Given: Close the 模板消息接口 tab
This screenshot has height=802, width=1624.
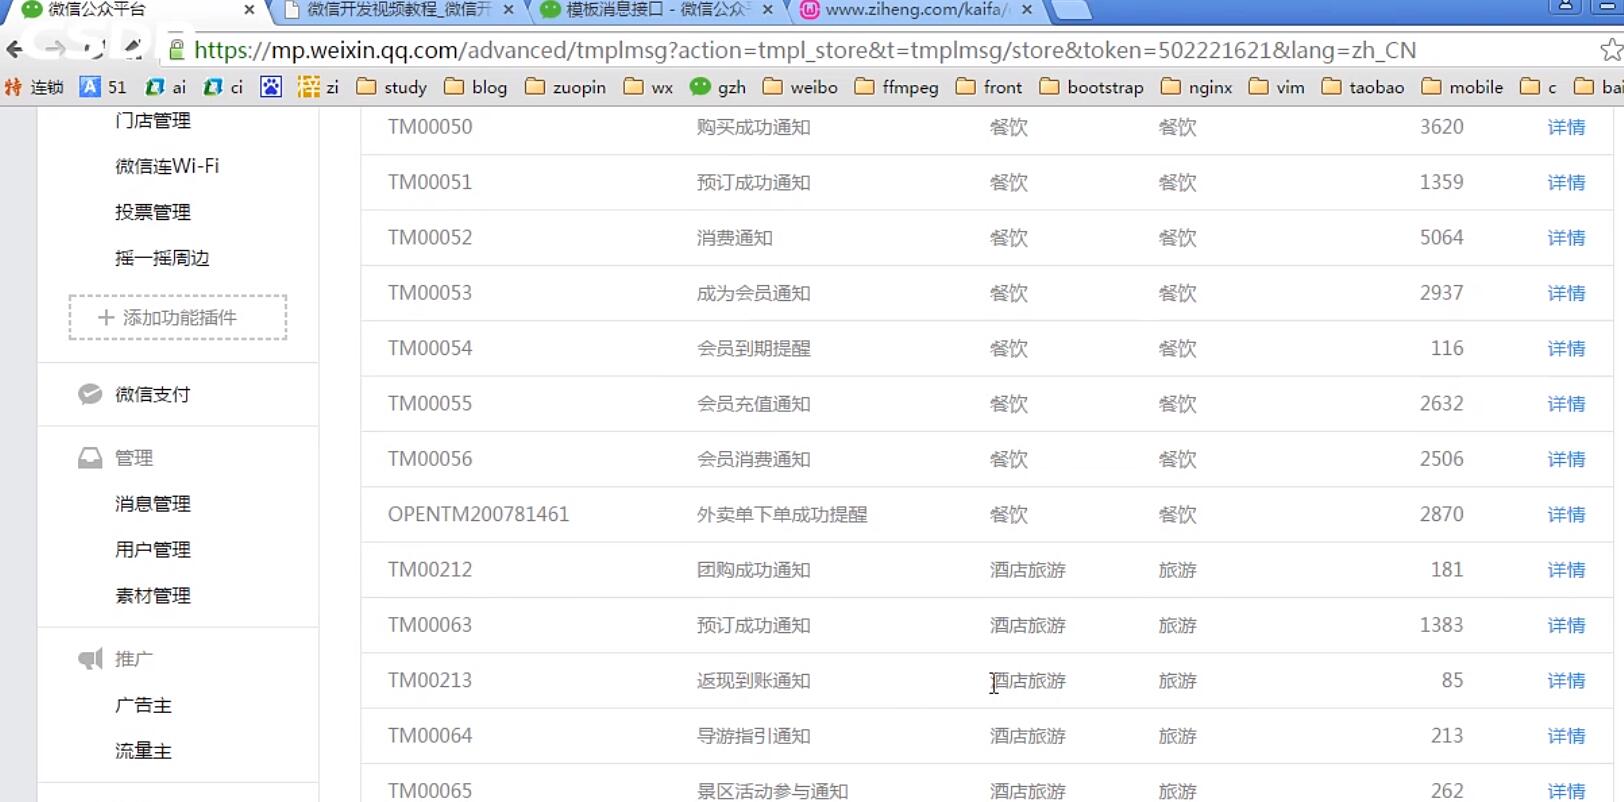Looking at the screenshot, I should click(x=767, y=10).
